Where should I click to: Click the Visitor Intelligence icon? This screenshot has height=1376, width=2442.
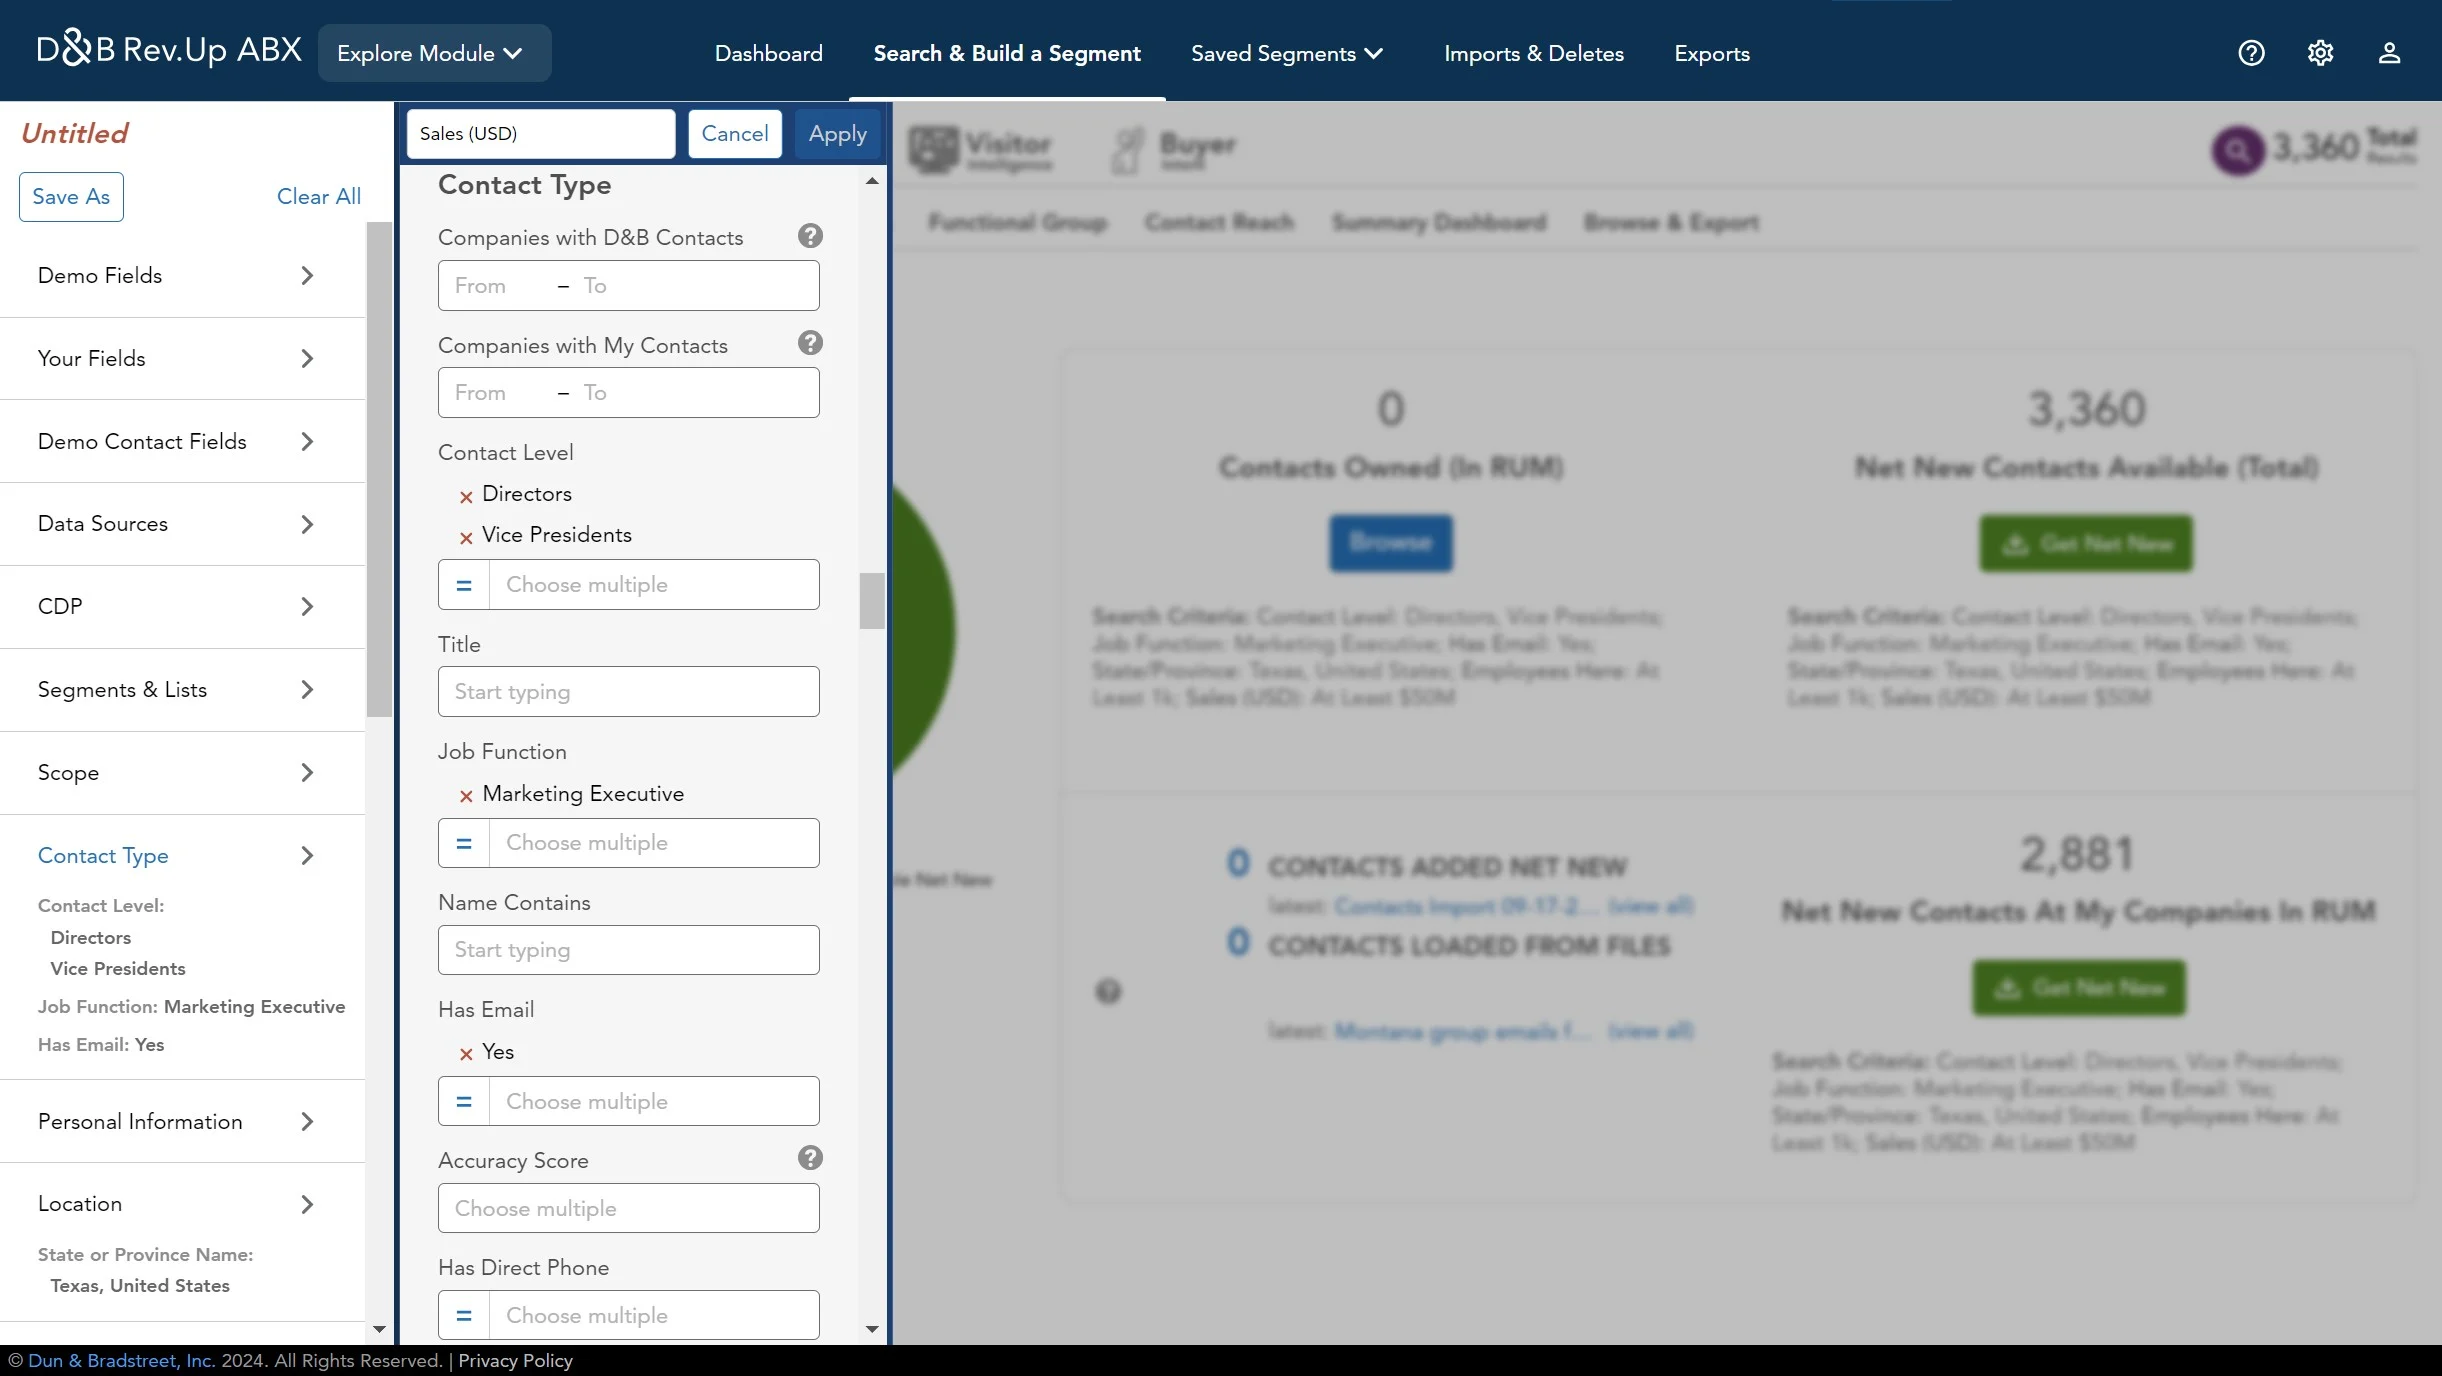[x=932, y=149]
